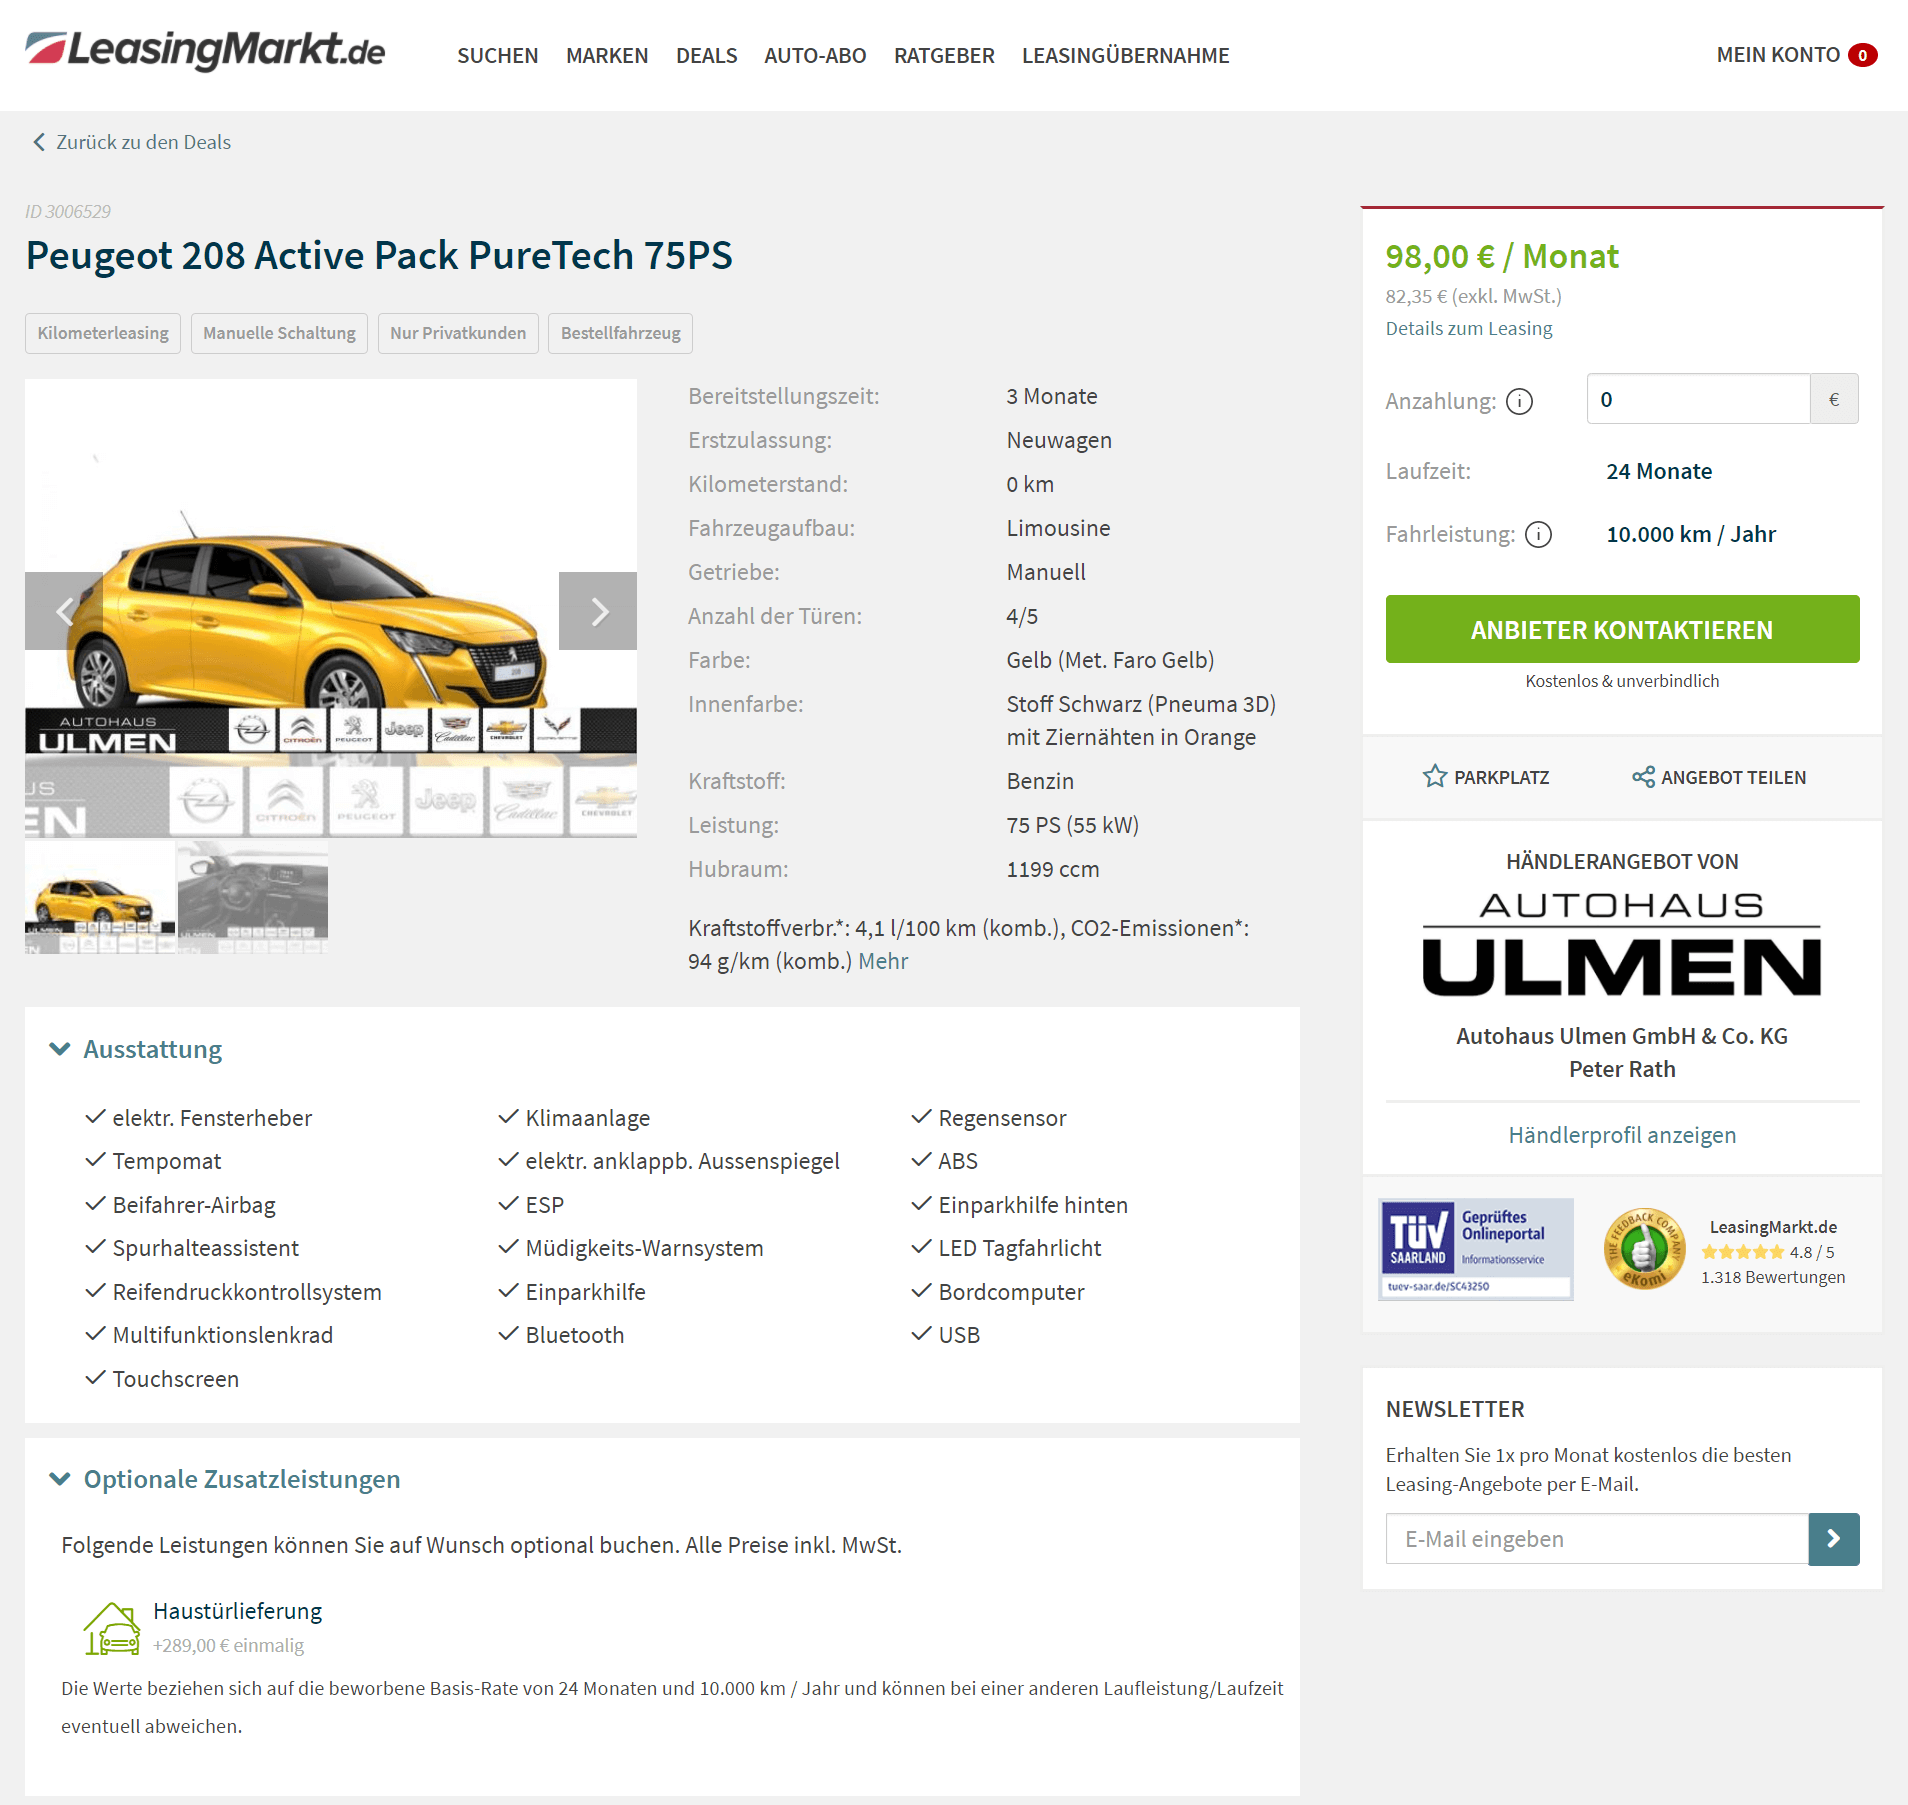Click the red notification badge counter

click(x=1862, y=55)
